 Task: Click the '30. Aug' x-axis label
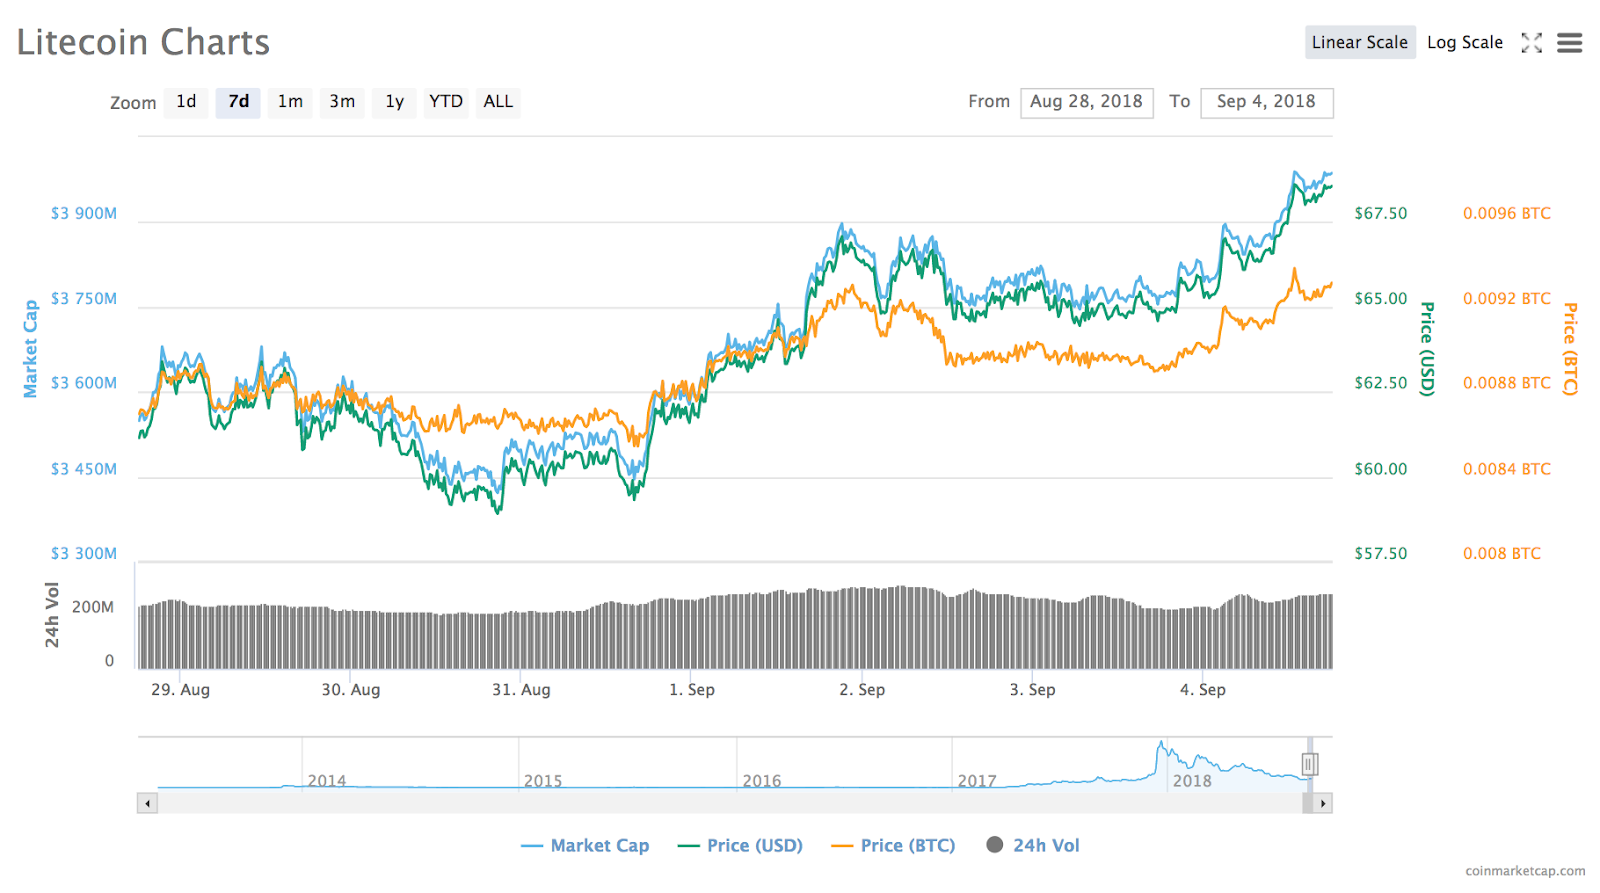point(351,690)
